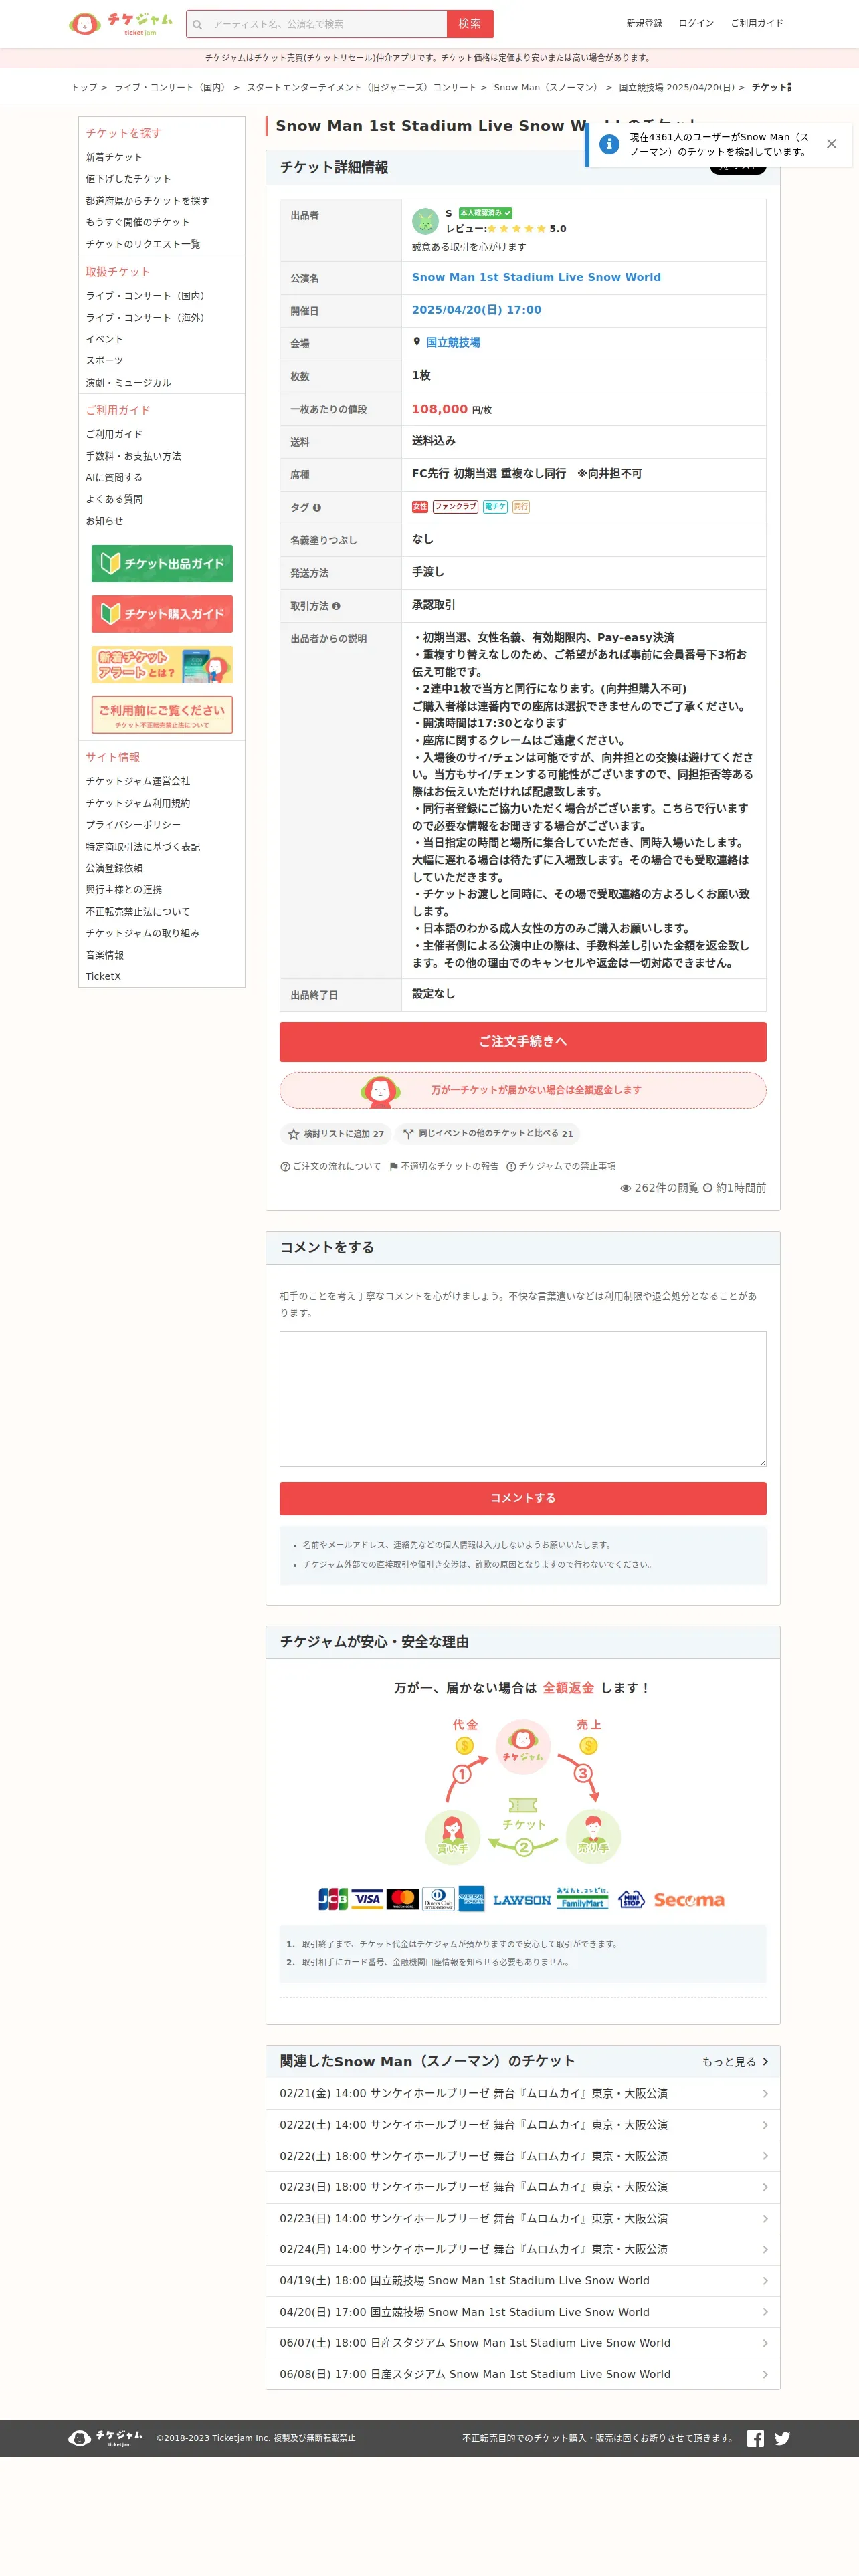
Task: Click the question icon by ご注文の流れについて
Action: (285, 1166)
